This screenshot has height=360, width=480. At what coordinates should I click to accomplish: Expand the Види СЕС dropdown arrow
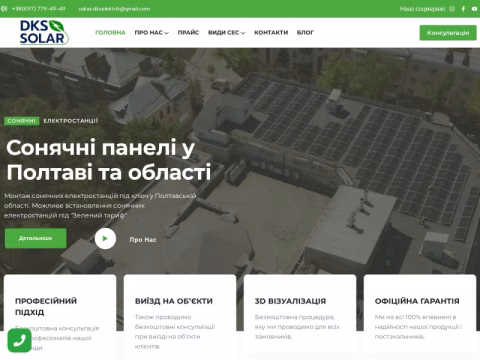pos(243,33)
